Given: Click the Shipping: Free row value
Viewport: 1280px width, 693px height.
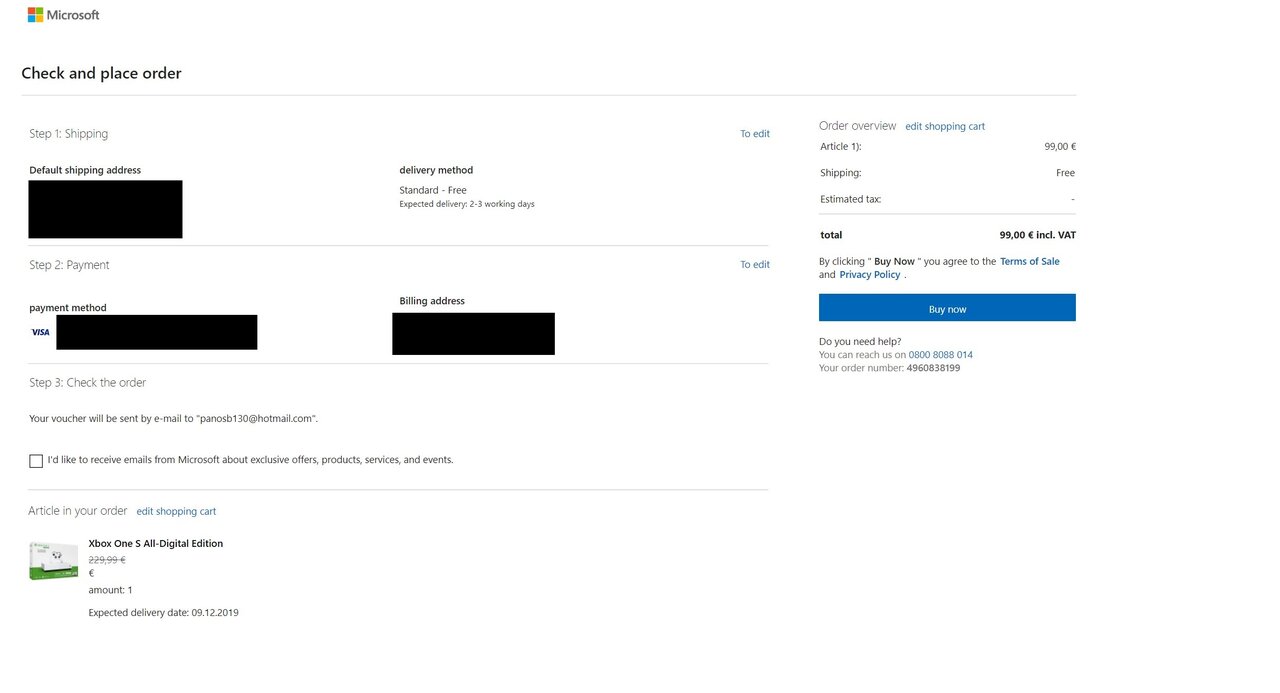Looking at the screenshot, I should 1066,173.
